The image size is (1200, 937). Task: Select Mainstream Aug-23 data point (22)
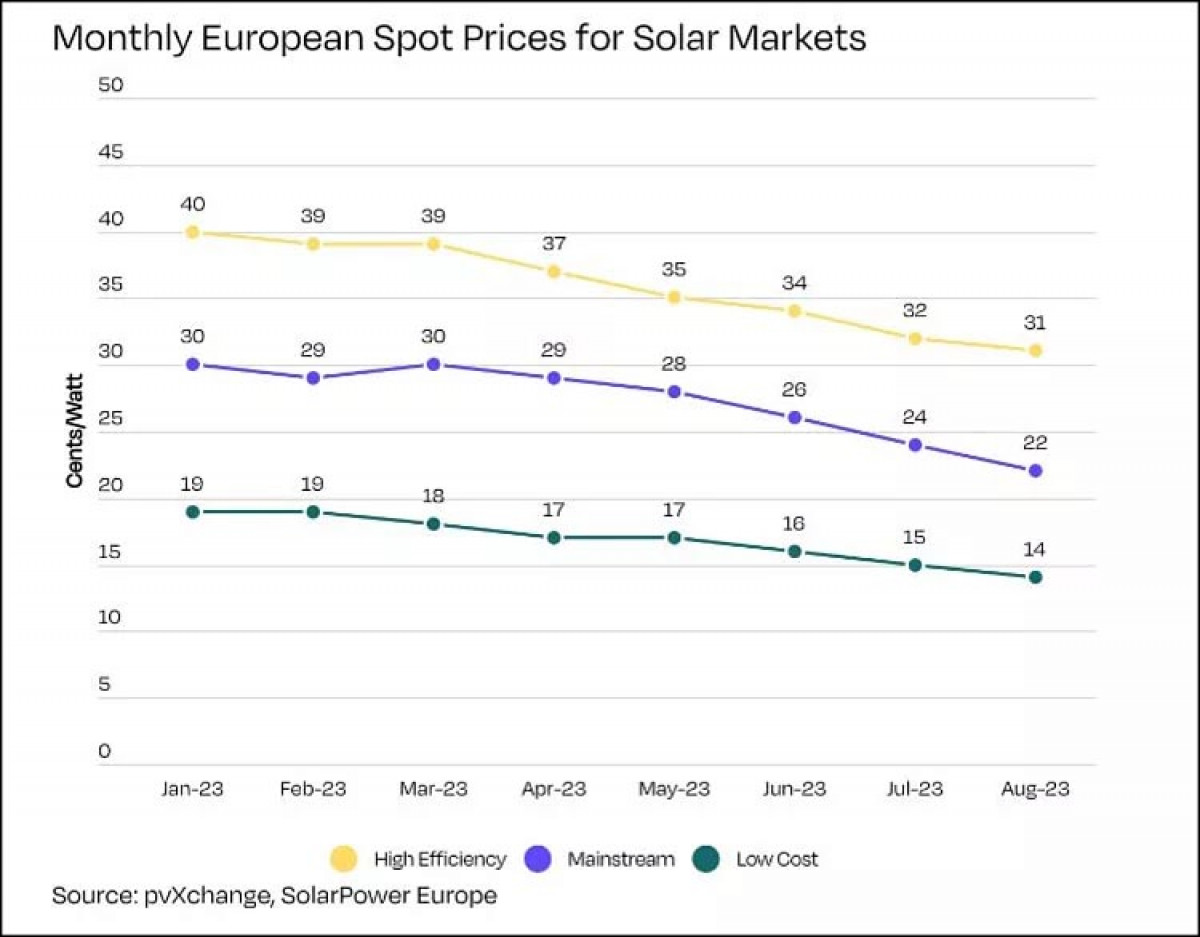pyautogui.click(x=1035, y=470)
